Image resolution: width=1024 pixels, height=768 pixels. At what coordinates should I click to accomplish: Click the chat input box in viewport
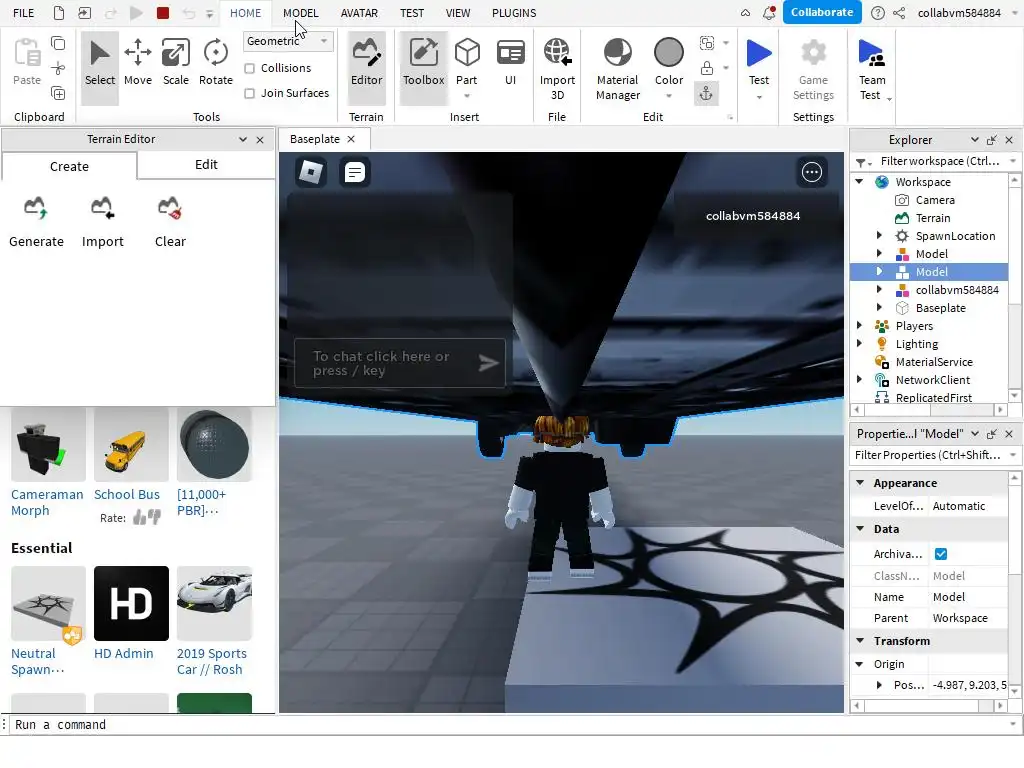400,363
